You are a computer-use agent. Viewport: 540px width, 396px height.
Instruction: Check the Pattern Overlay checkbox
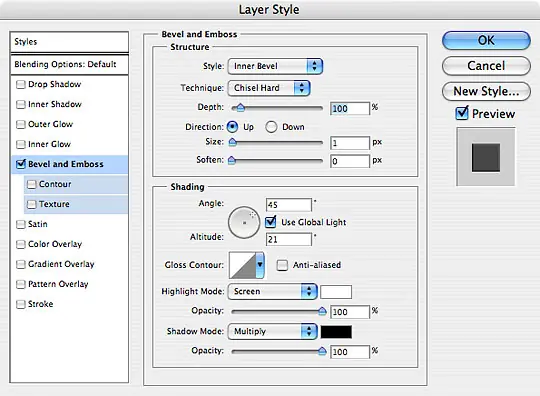tap(21, 284)
